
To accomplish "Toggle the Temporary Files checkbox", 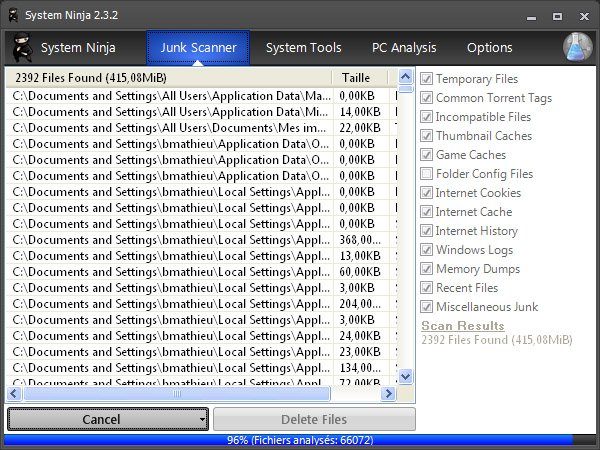I will coord(426,79).
